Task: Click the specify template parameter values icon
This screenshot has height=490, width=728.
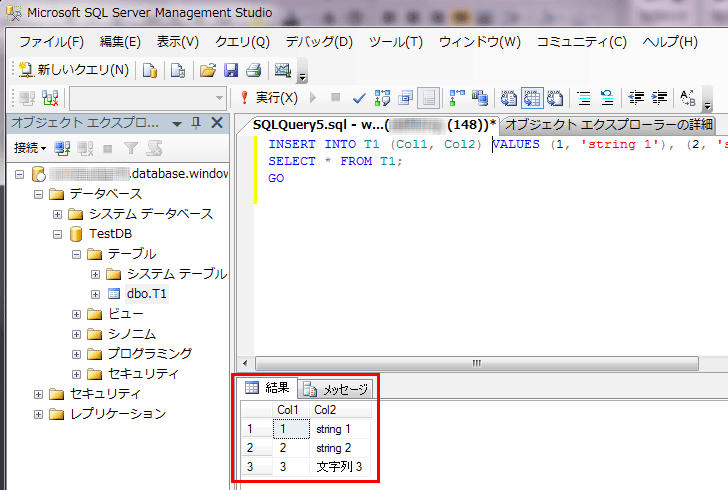Action: point(688,98)
